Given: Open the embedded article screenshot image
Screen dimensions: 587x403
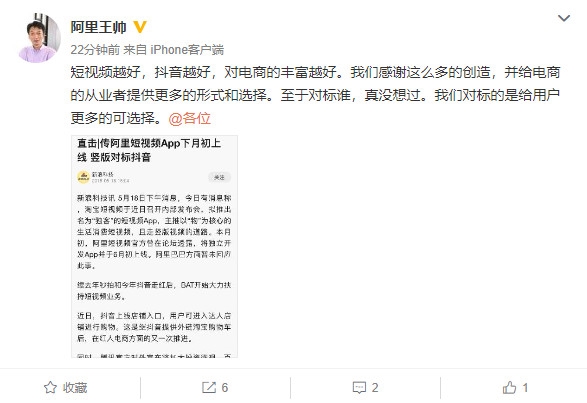Looking at the screenshot, I should [x=154, y=246].
